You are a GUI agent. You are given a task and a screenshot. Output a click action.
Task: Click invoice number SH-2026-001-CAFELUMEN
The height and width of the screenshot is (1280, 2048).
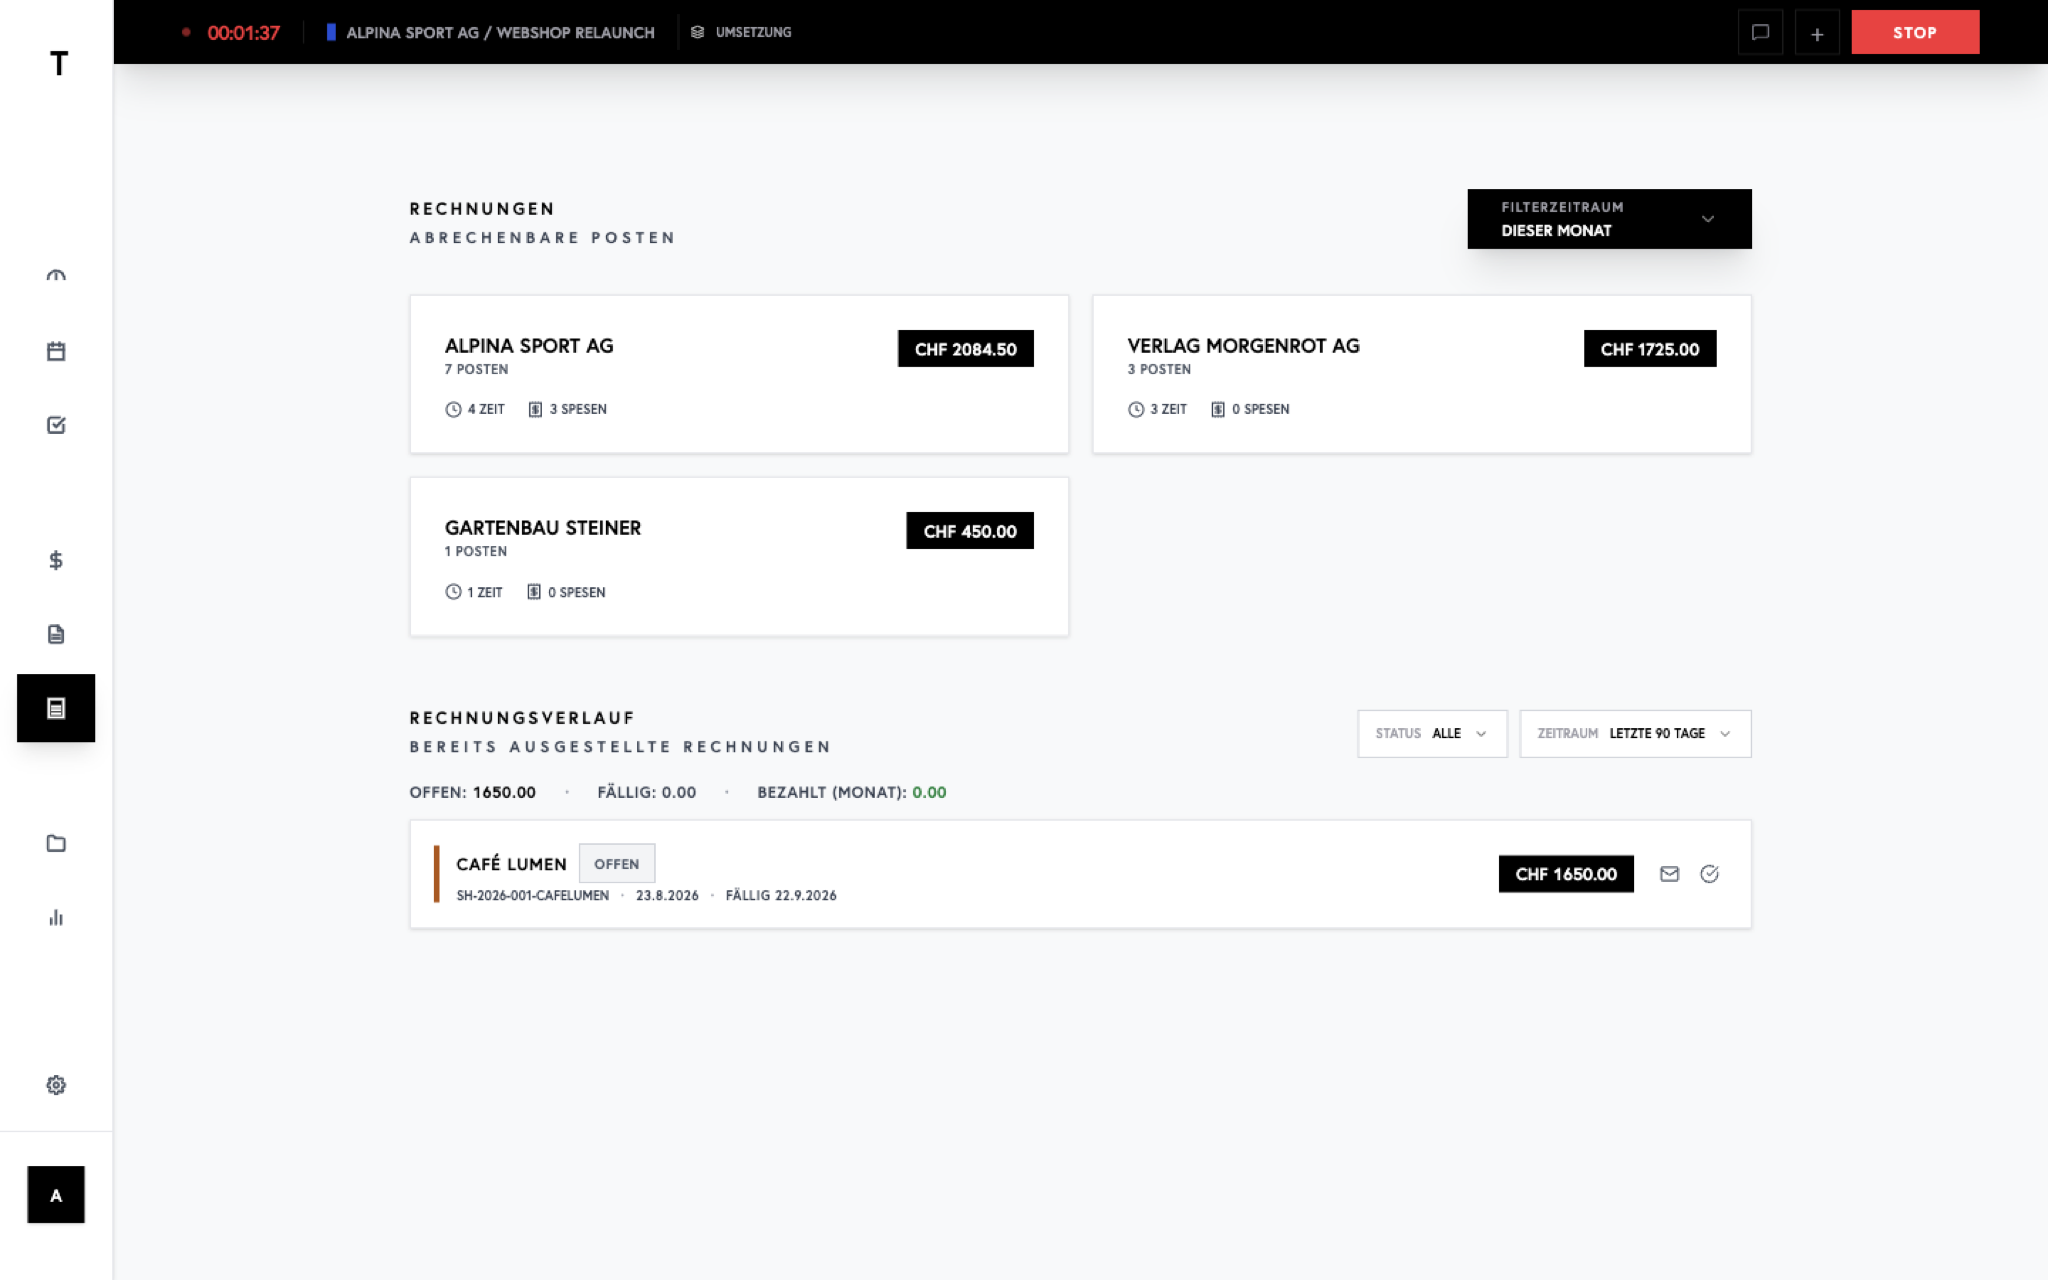[x=532, y=896]
